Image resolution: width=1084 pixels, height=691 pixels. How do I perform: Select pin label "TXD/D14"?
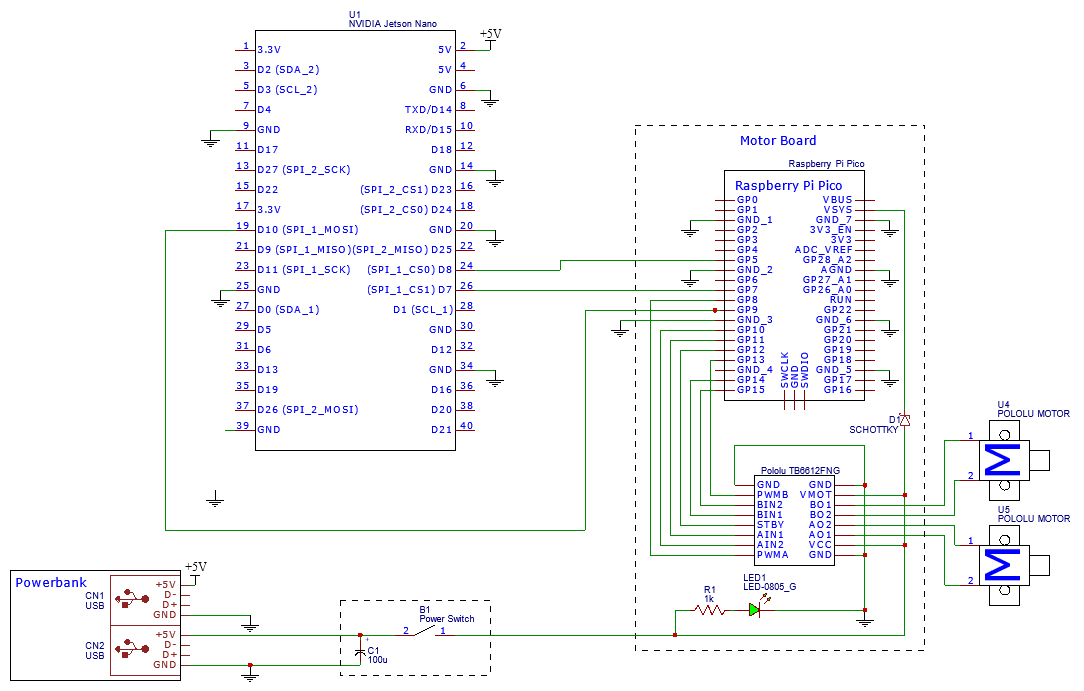(x=429, y=109)
